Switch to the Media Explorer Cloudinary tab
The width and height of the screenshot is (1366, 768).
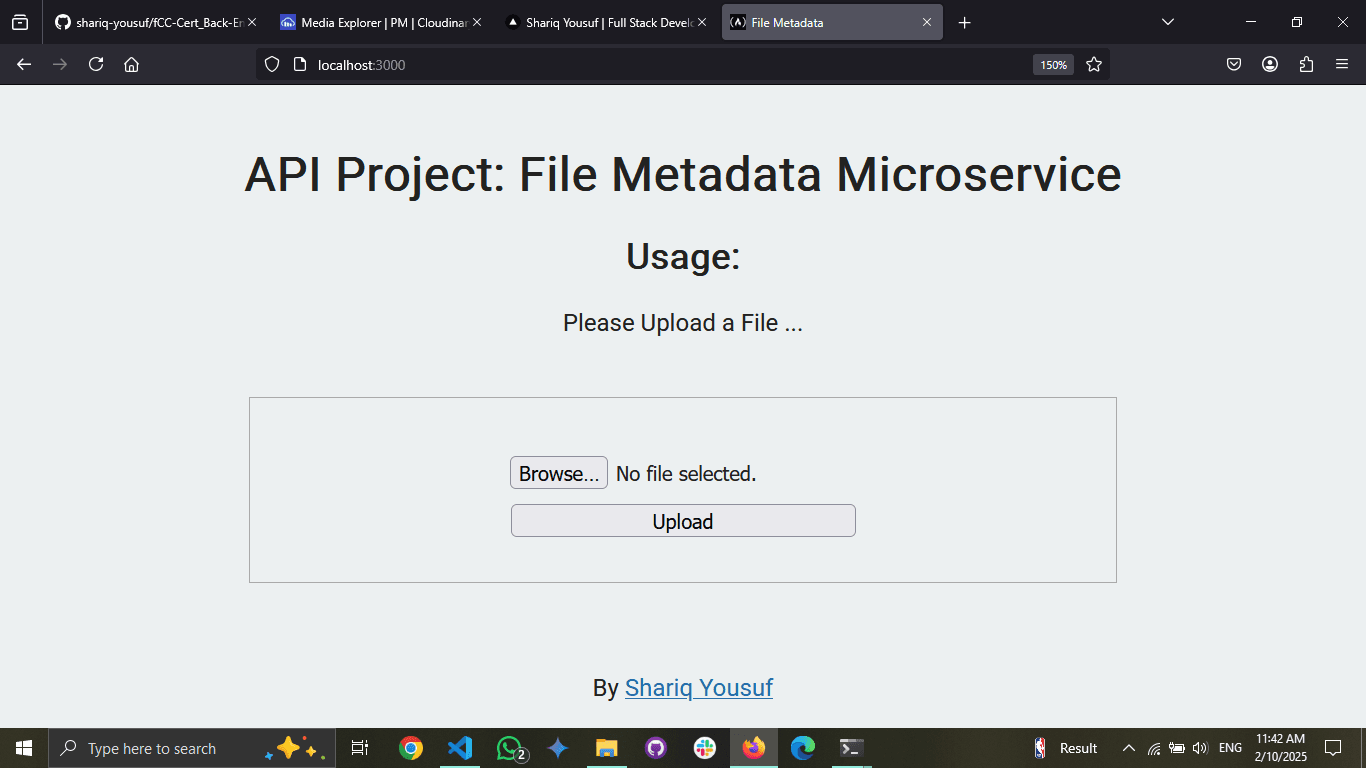point(380,21)
